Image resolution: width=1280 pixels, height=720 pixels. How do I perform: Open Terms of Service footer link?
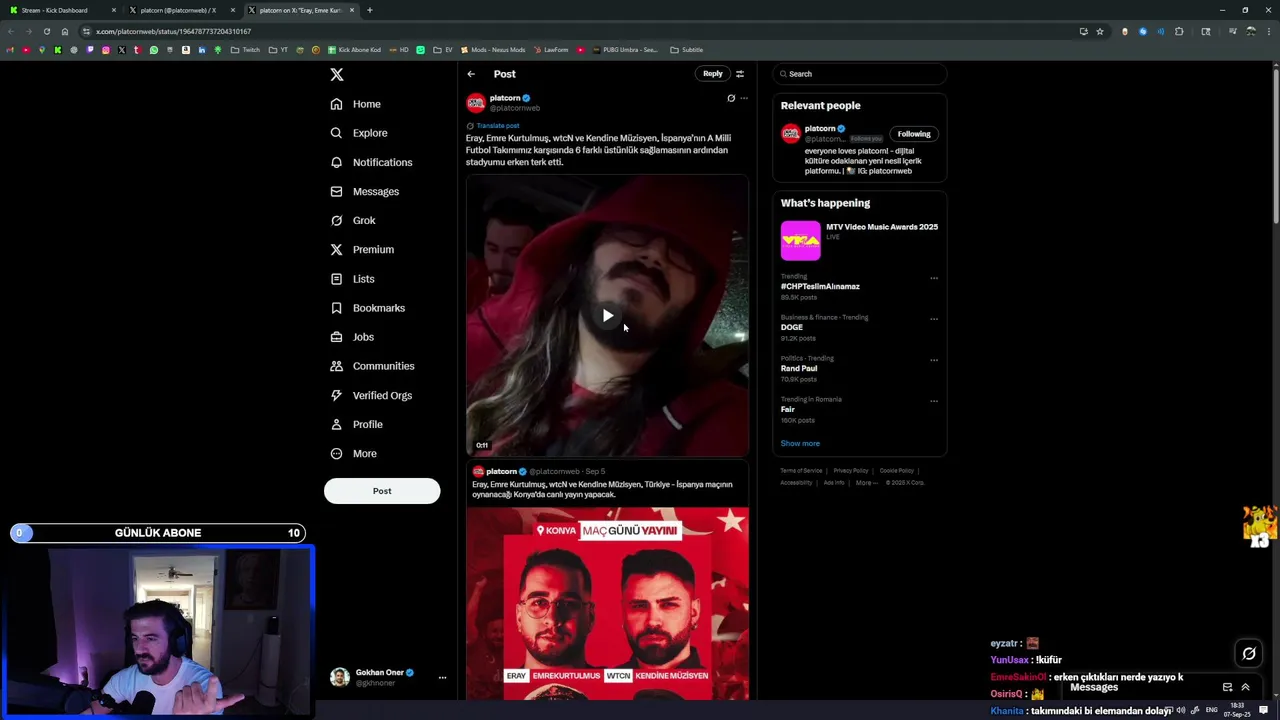click(801, 471)
